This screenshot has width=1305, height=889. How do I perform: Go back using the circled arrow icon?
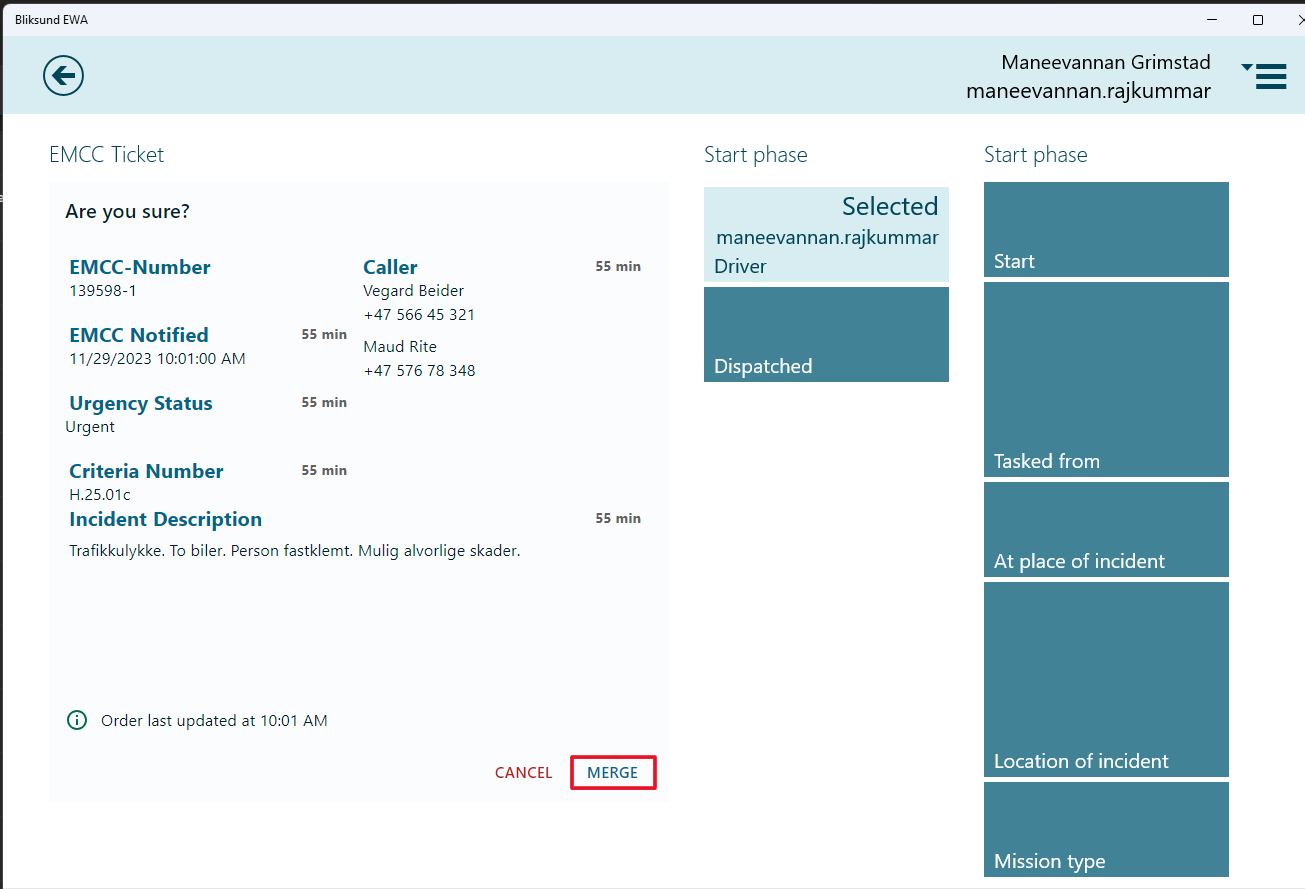(63, 75)
